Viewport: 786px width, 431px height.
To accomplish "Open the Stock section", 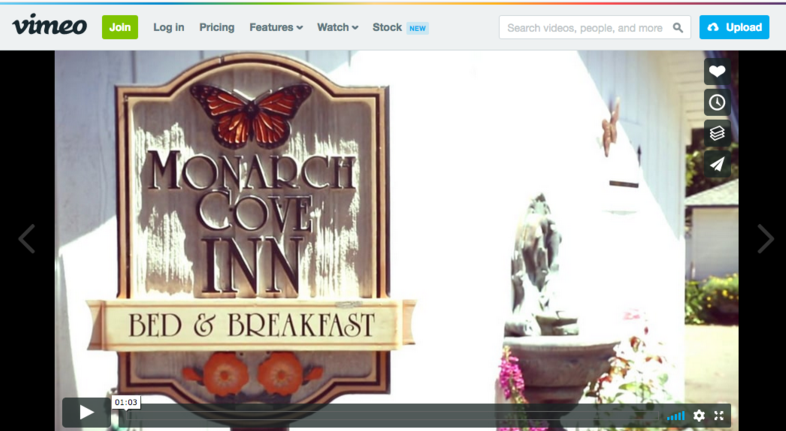I will (387, 28).
